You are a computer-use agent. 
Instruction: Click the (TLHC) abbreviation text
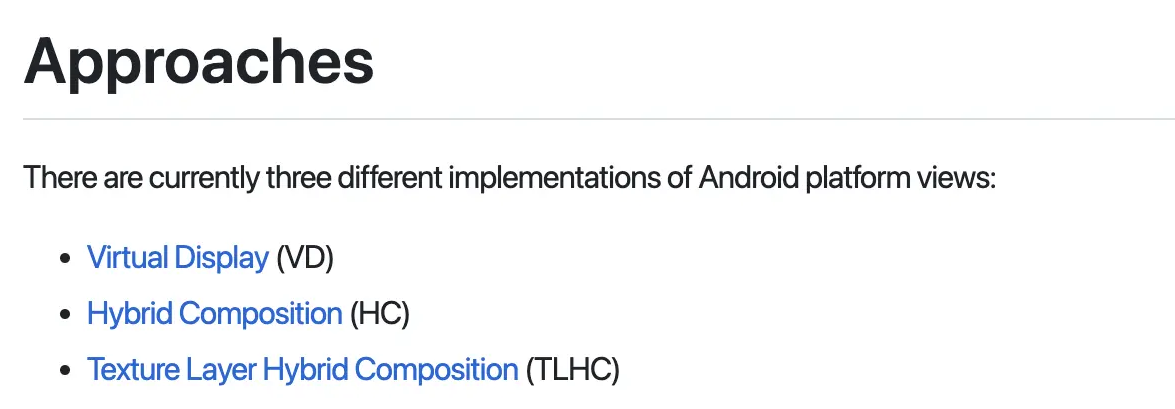(x=573, y=370)
